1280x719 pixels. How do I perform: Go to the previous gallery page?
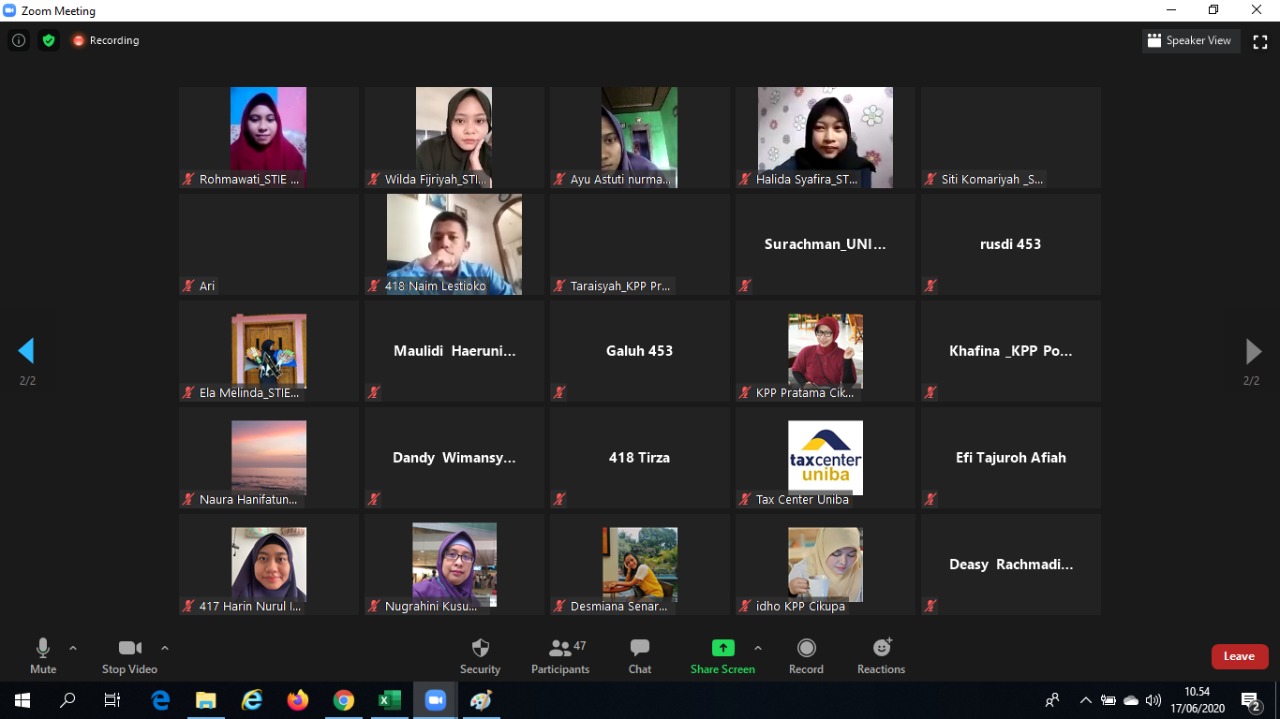(26, 351)
